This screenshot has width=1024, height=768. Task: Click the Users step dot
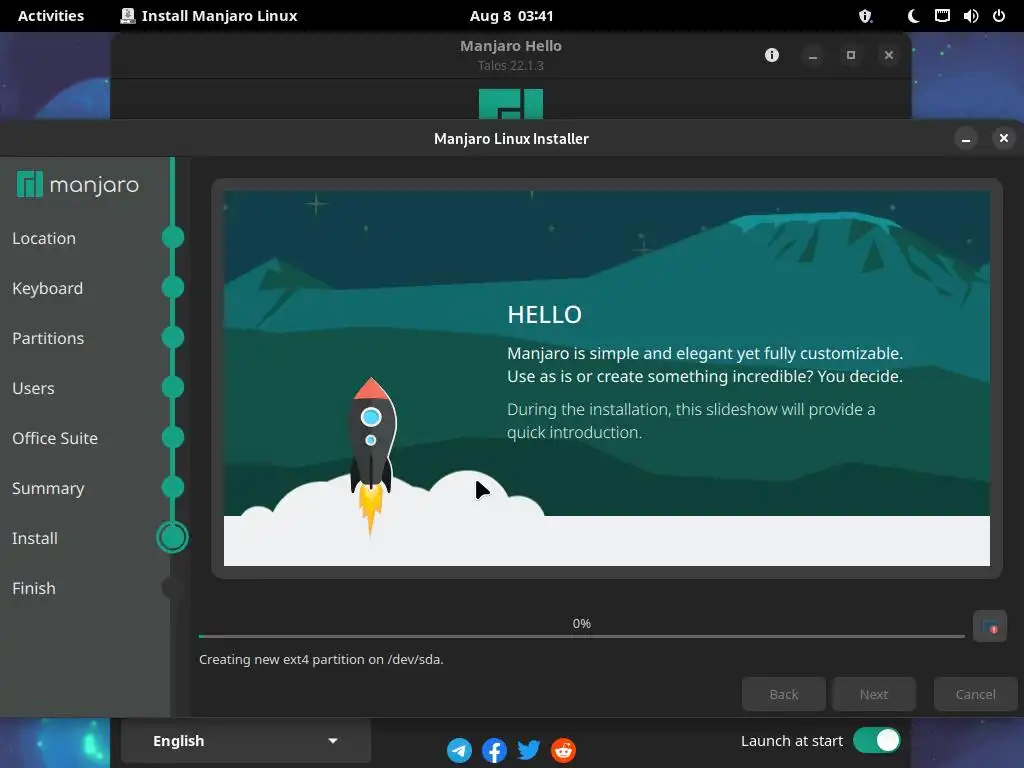tap(172, 387)
